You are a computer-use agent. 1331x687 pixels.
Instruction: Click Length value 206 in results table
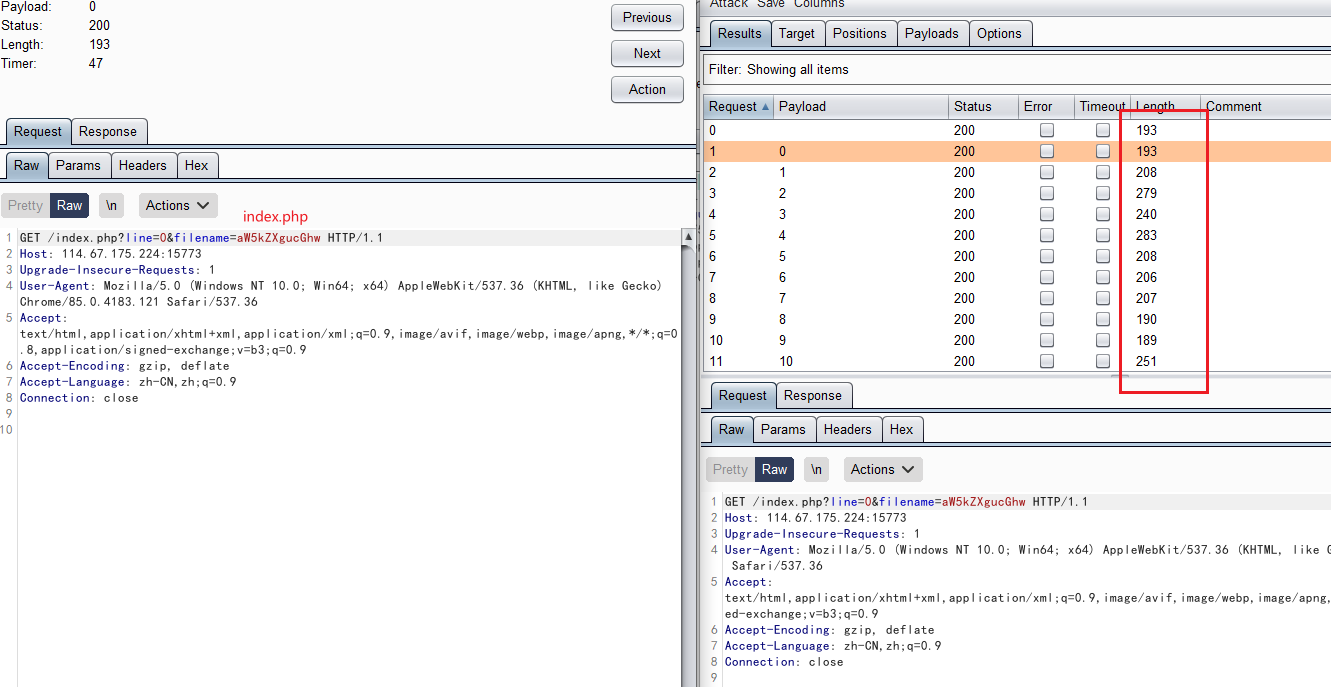tap(1146, 277)
